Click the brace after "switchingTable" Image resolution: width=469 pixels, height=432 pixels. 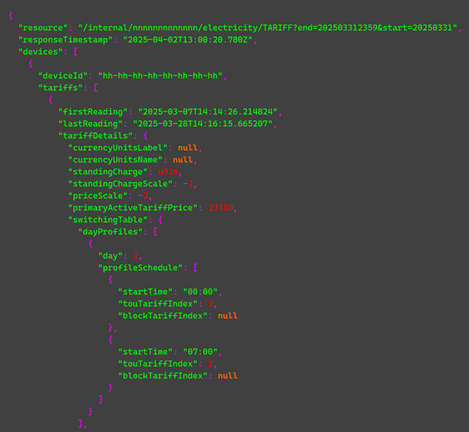160,220
